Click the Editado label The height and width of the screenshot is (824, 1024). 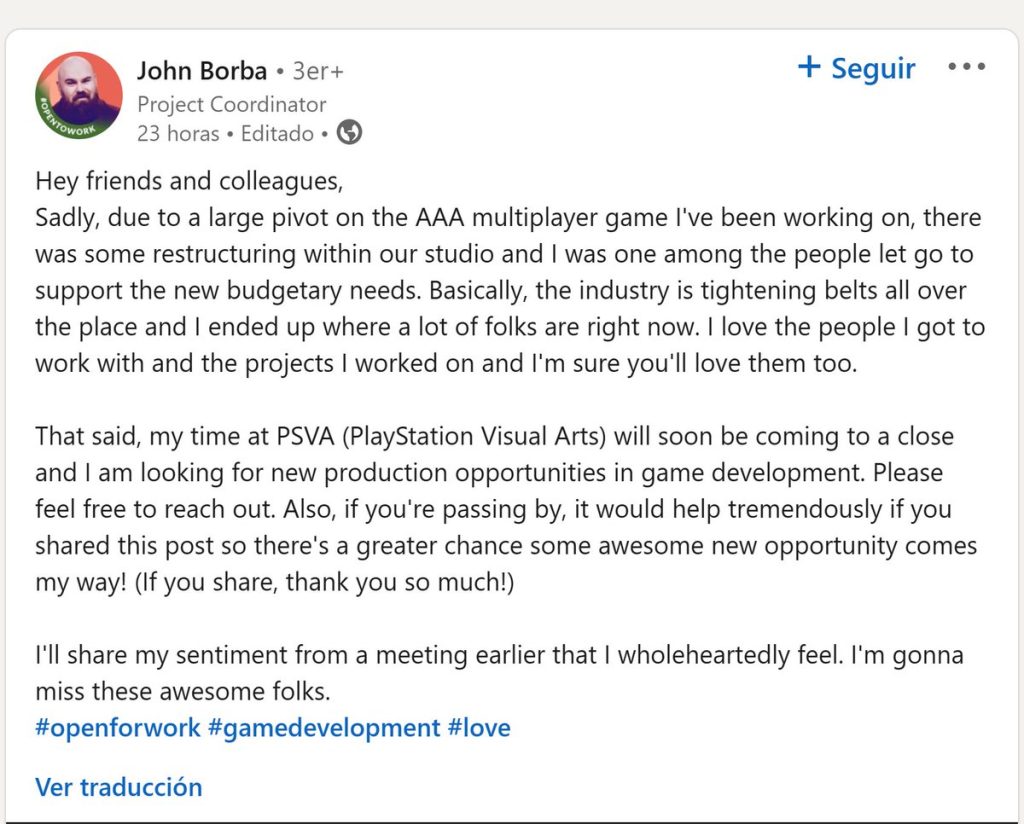pyautogui.click(x=277, y=133)
